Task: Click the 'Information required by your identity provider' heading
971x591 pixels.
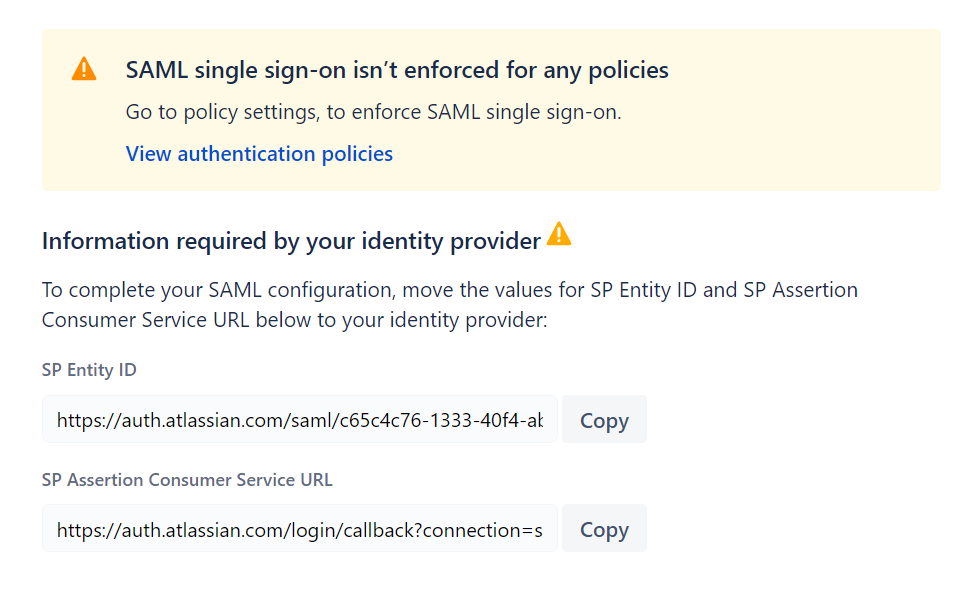Action: tap(291, 241)
